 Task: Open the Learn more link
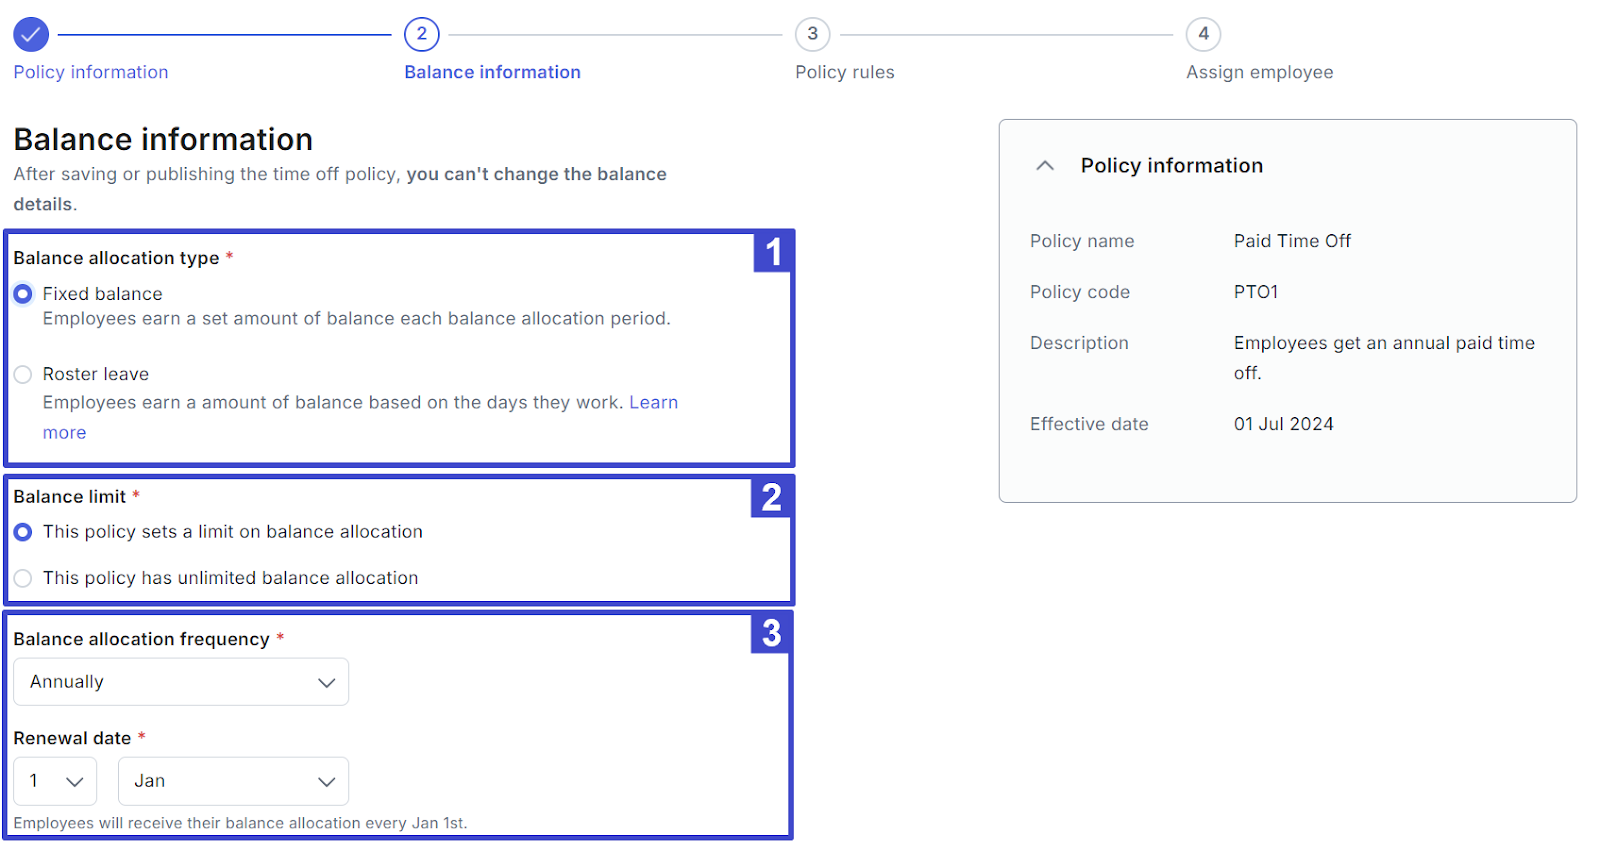[x=653, y=403]
